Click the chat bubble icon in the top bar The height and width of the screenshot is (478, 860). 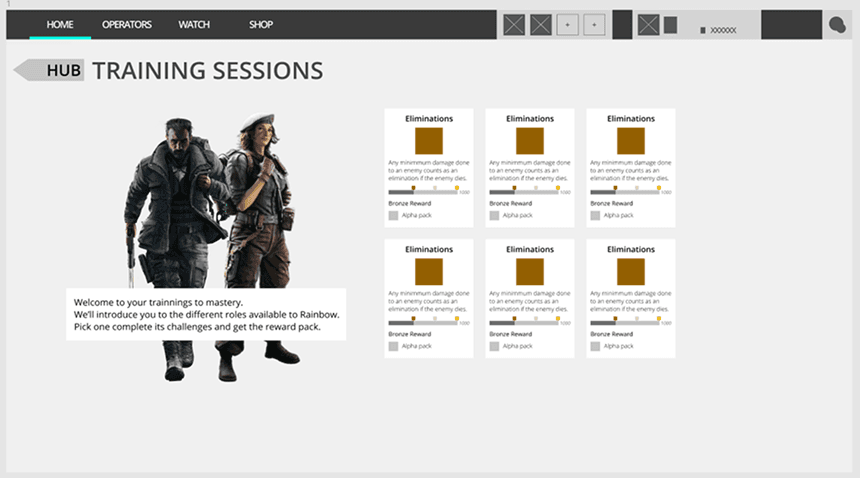pos(837,25)
